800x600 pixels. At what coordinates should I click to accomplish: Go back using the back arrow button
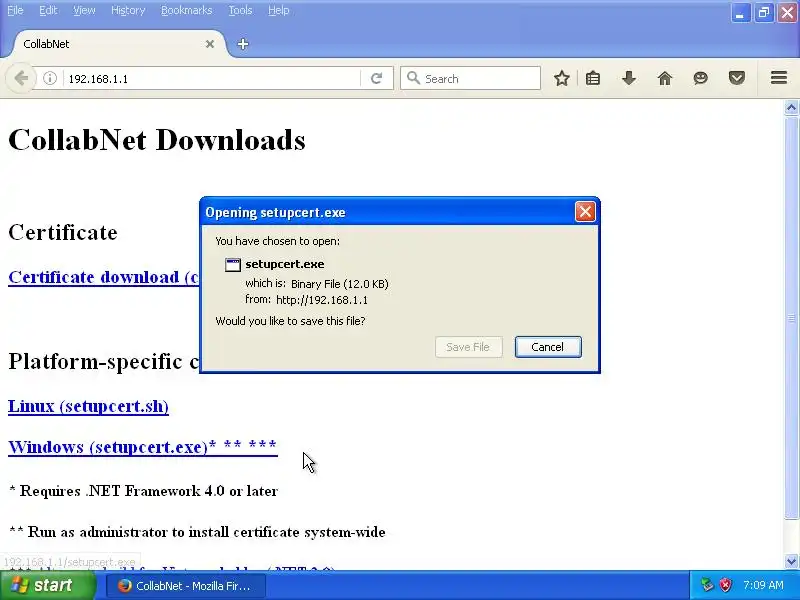click(20, 79)
